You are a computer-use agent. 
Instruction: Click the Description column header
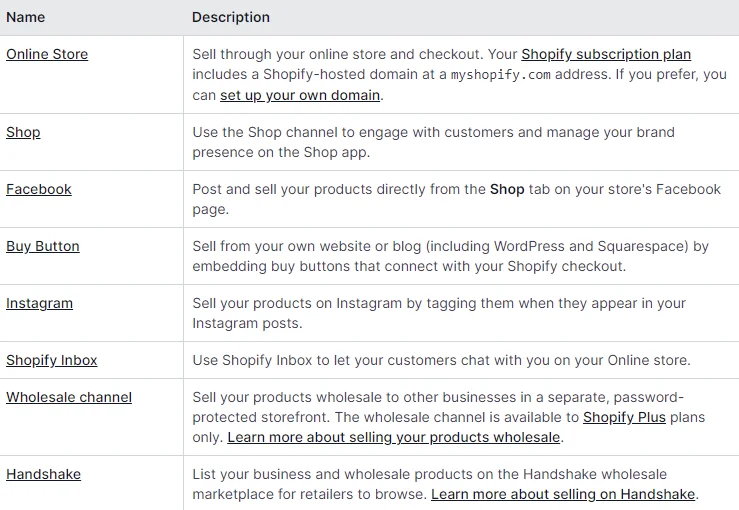pos(231,17)
